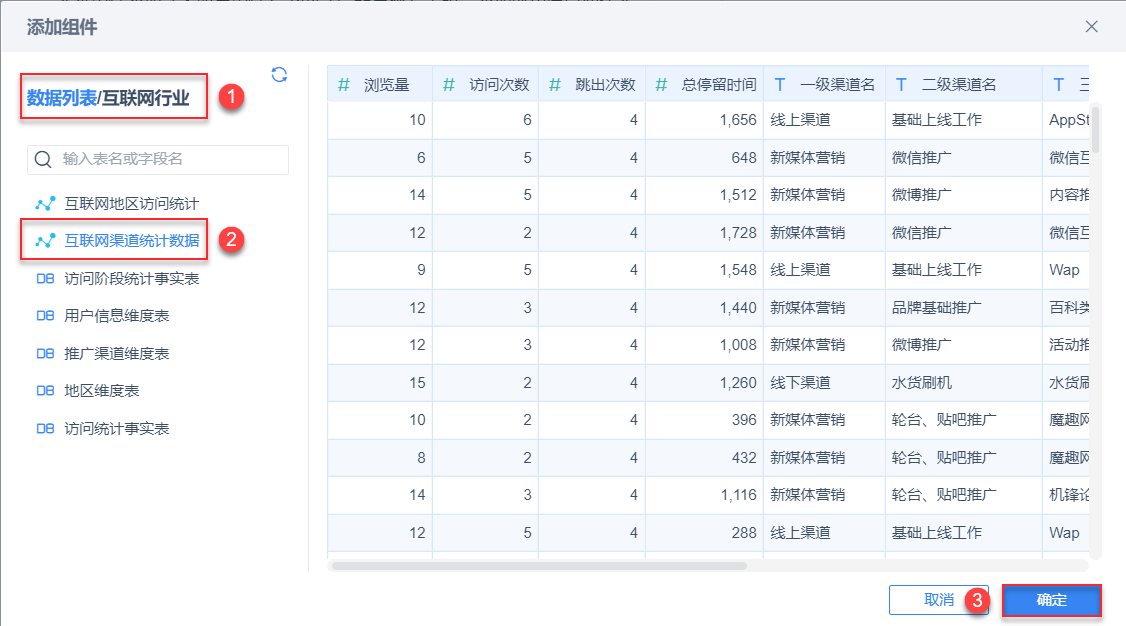Click the search magnifier icon
The image size is (1126, 626).
click(x=44, y=159)
